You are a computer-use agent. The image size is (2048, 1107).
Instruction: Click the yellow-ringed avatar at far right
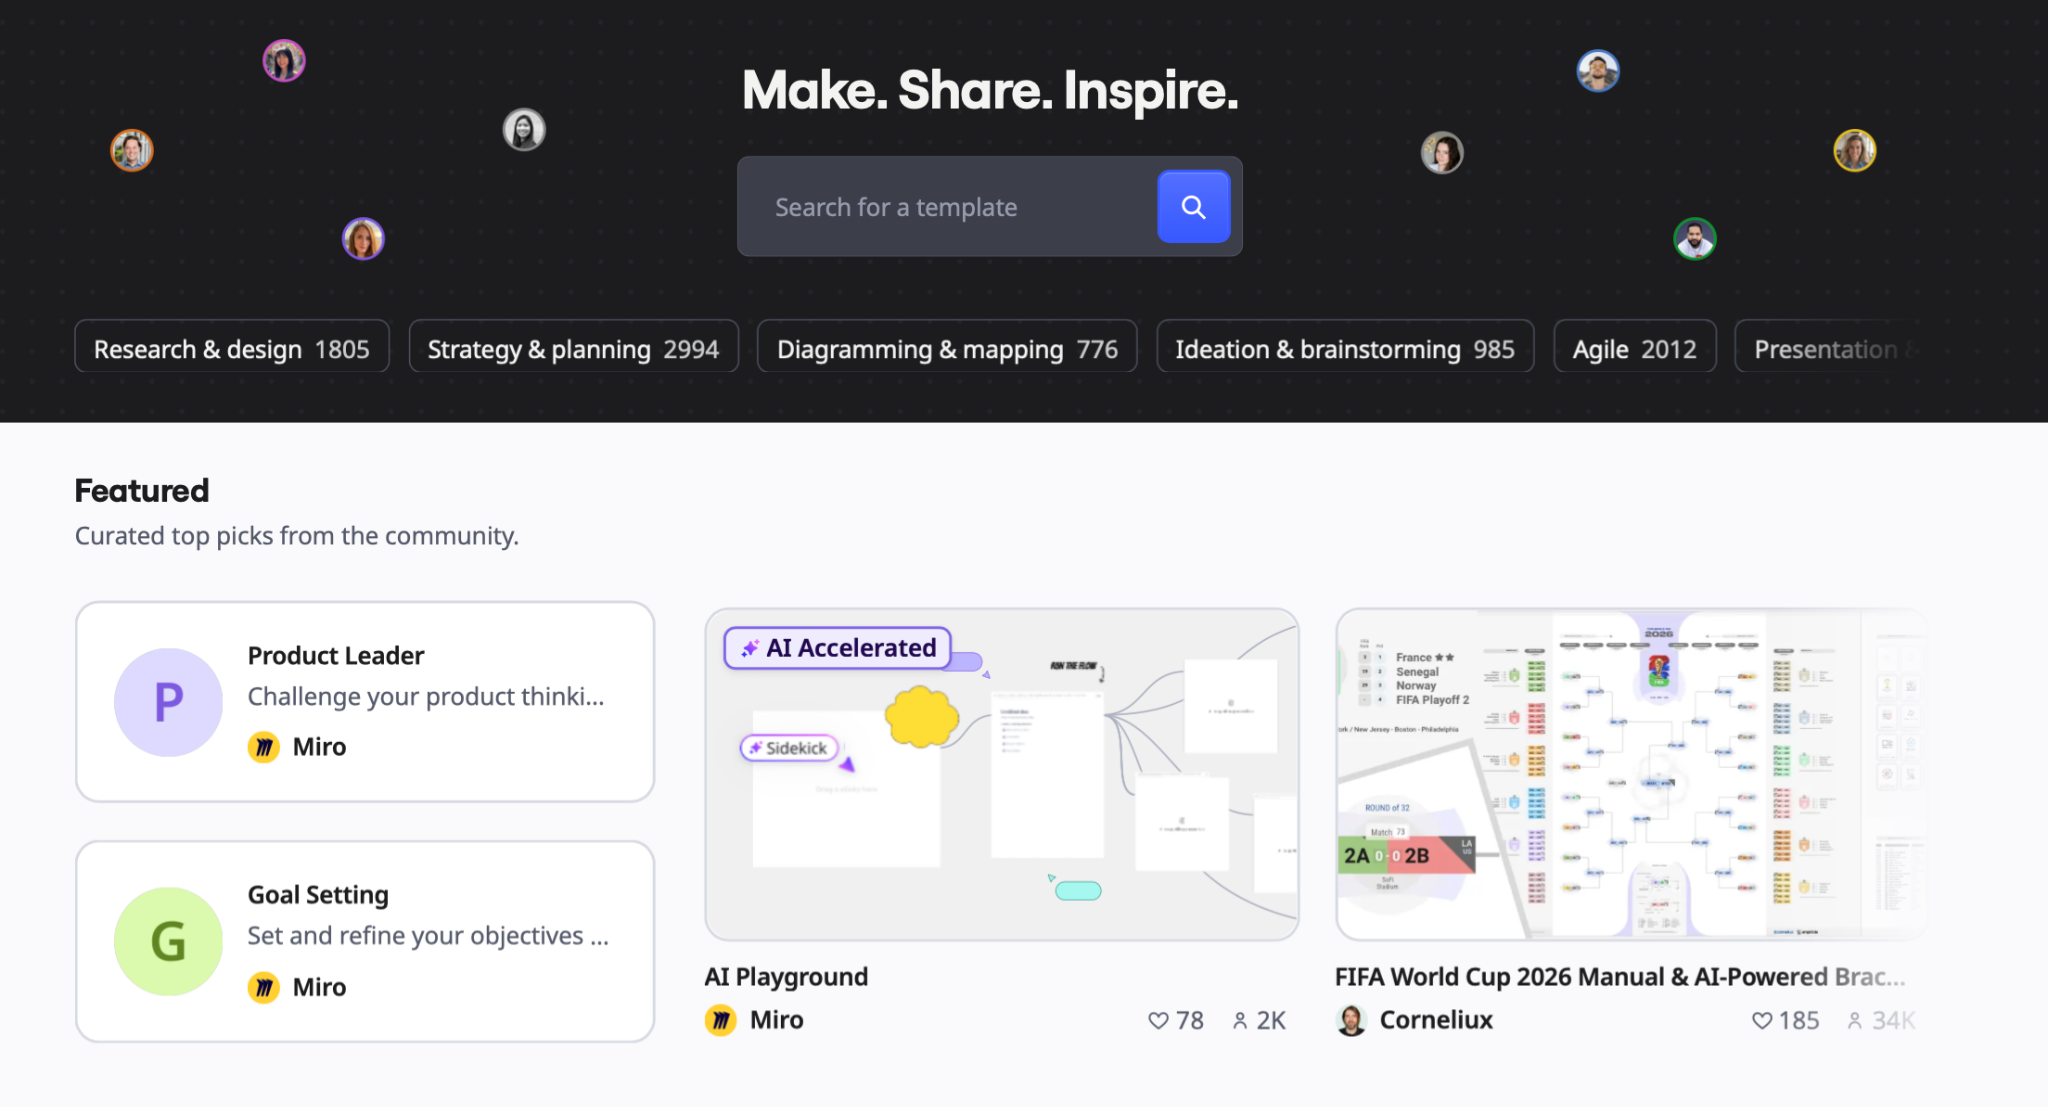coord(1855,151)
